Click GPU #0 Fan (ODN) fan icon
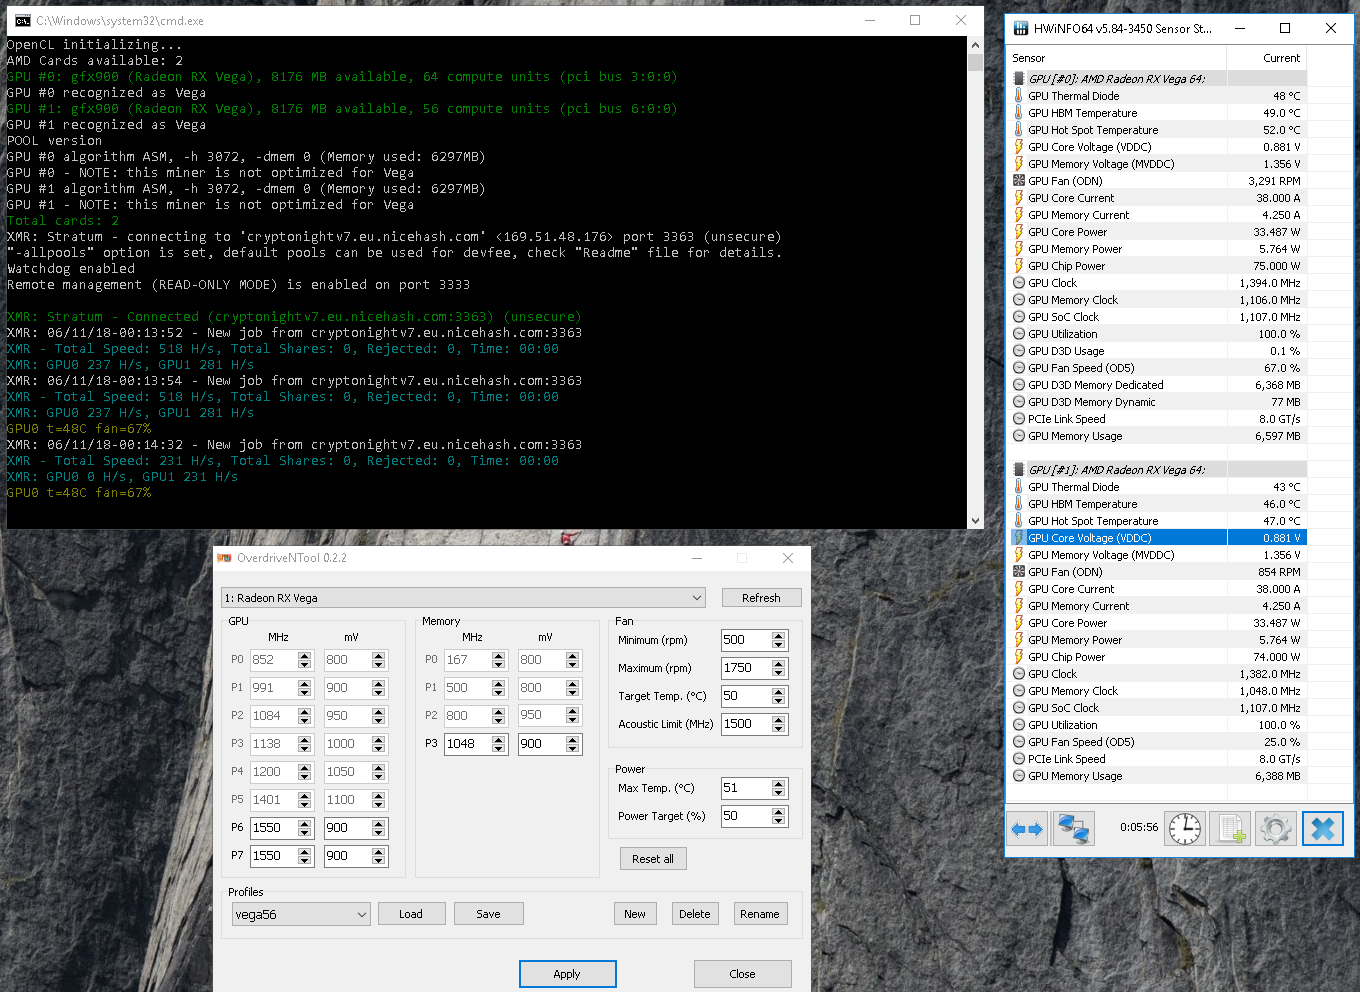The width and height of the screenshot is (1360, 992). 1018,181
